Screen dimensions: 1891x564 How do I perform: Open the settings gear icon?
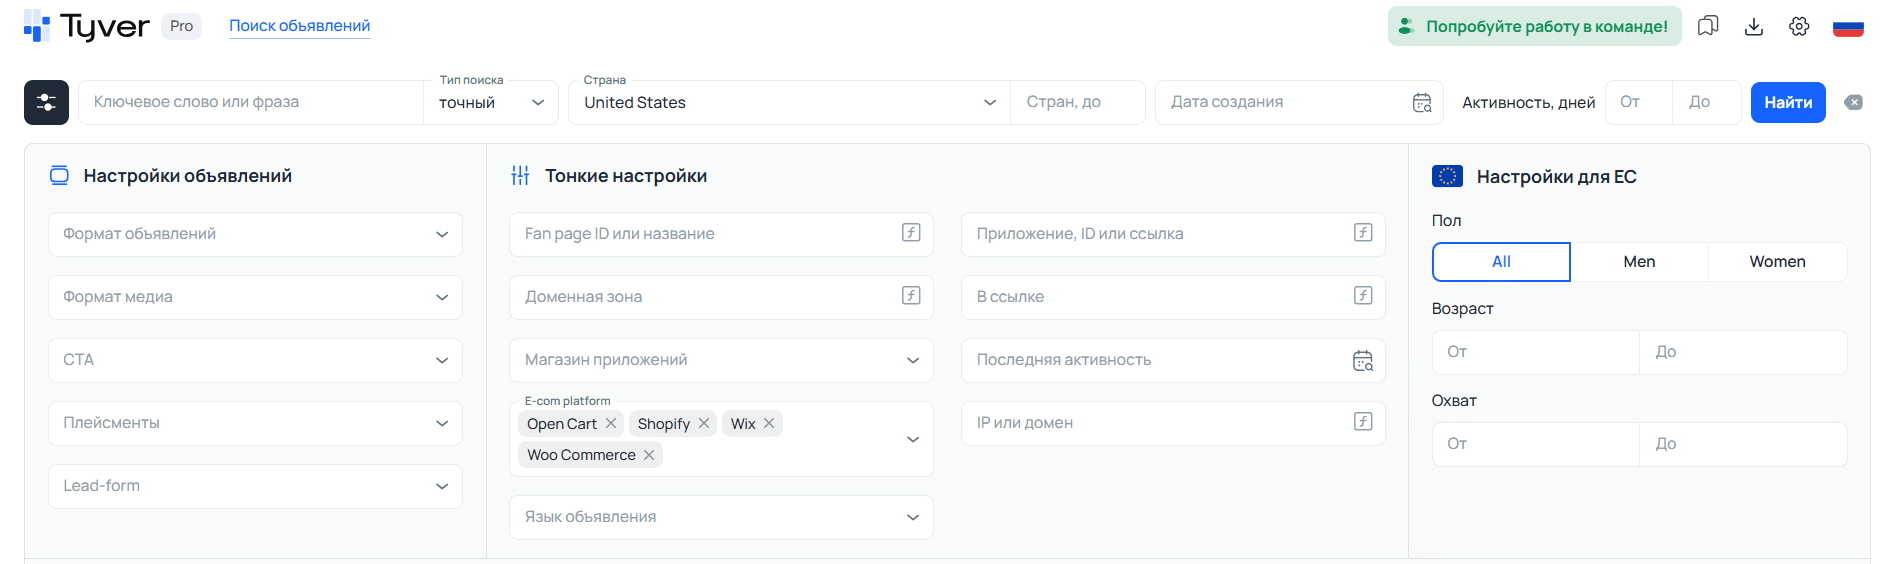(x=1799, y=26)
